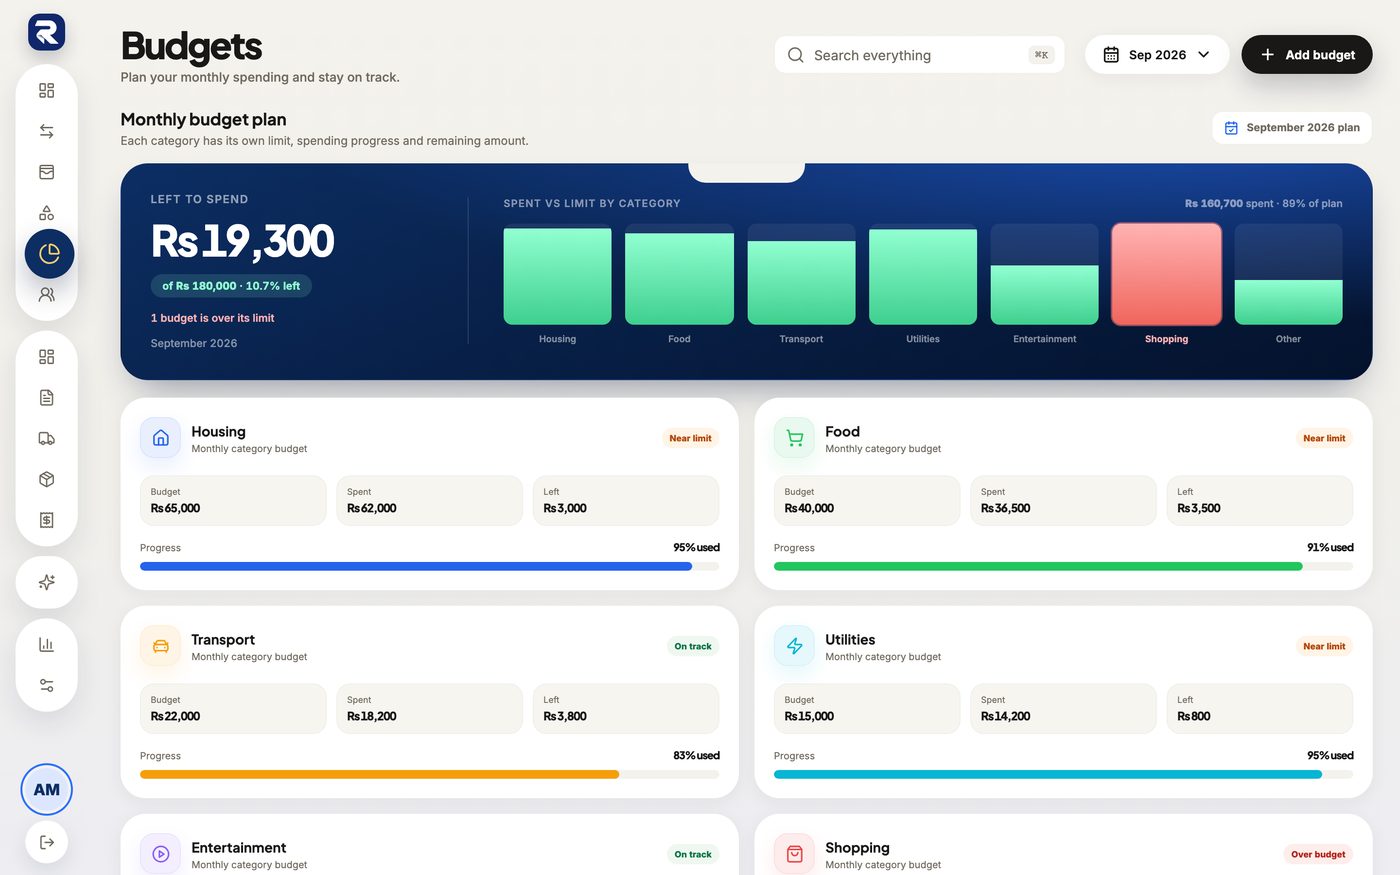The height and width of the screenshot is (875, 1400).
Task: Click the Utilities teal progress bar
Action: click(x=1063, y=774)
